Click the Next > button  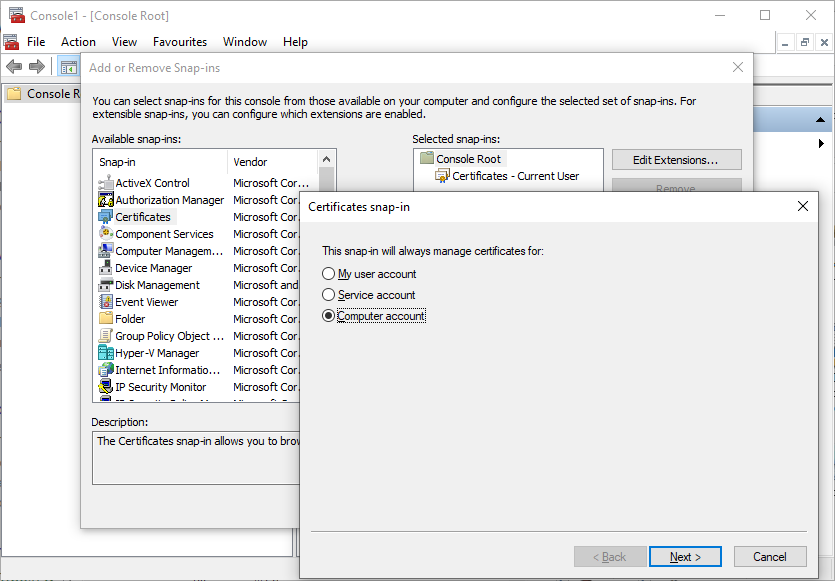pyautogui.click(x=685, y=557)
